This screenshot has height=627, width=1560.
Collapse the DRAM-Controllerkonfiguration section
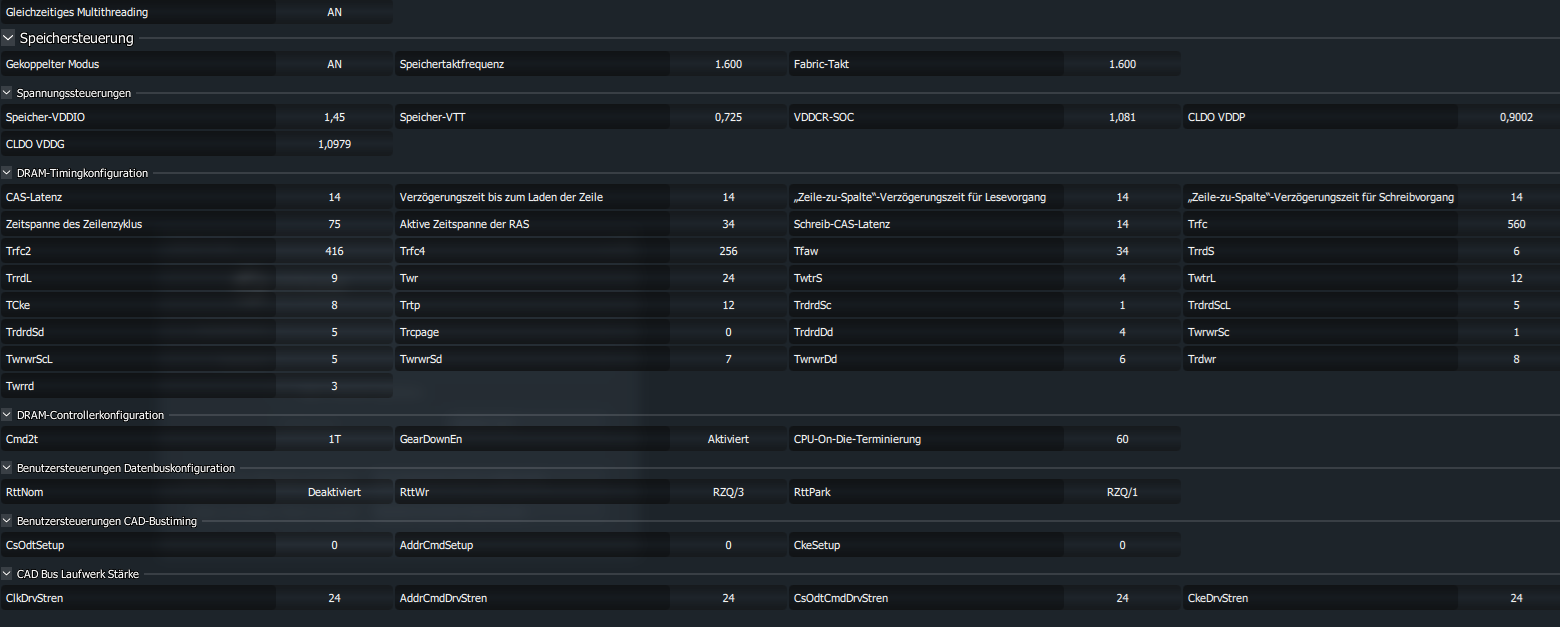tap(7, 415)
